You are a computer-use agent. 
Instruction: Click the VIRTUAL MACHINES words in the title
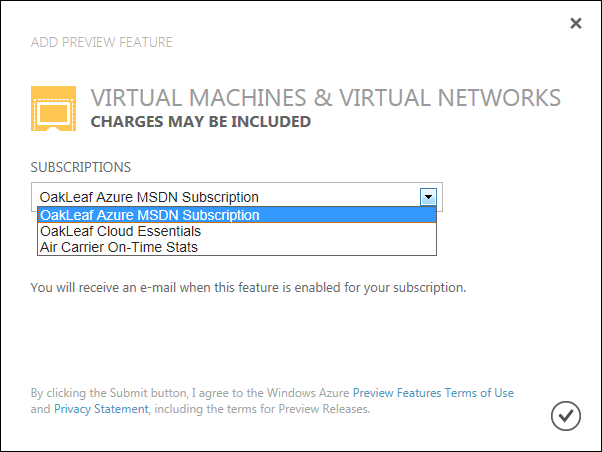click(x=189, y=98)
